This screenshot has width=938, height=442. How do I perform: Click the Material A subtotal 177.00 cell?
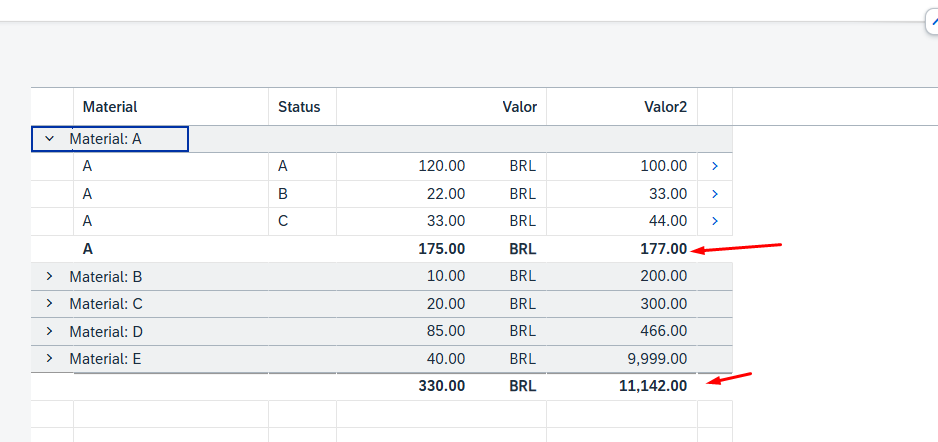(x=663, y=249)
